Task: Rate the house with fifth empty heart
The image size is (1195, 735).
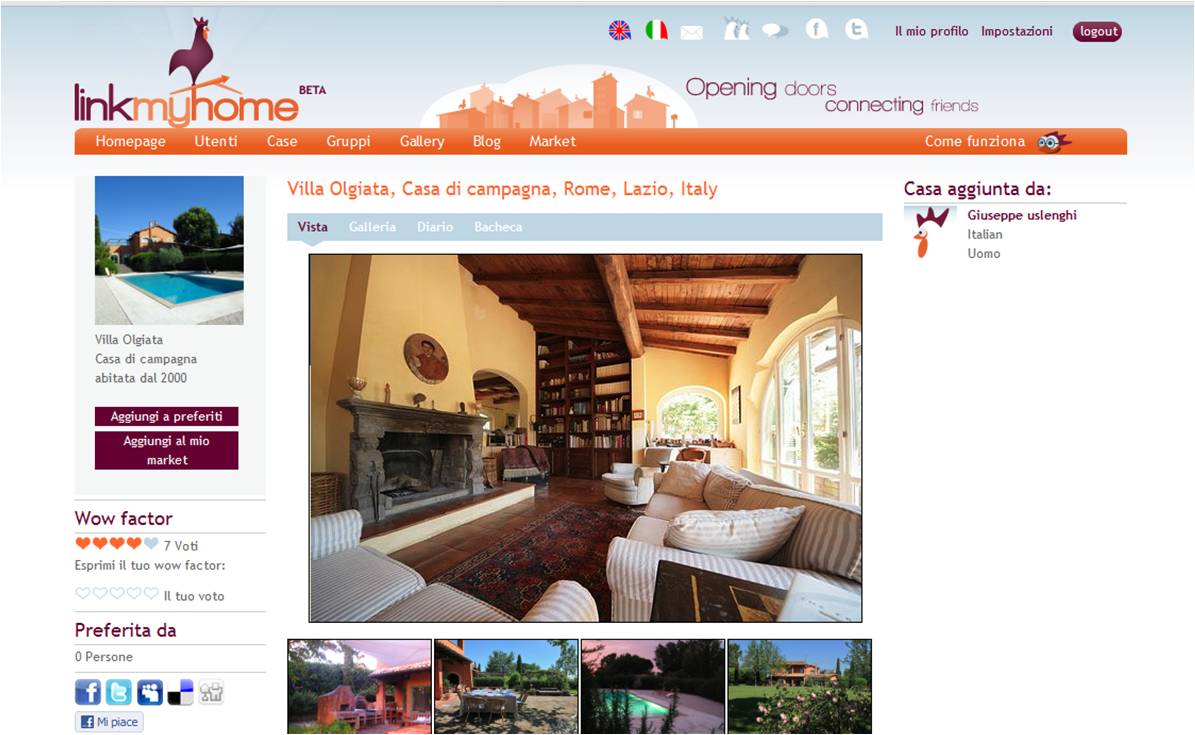Action: point(151,592)
